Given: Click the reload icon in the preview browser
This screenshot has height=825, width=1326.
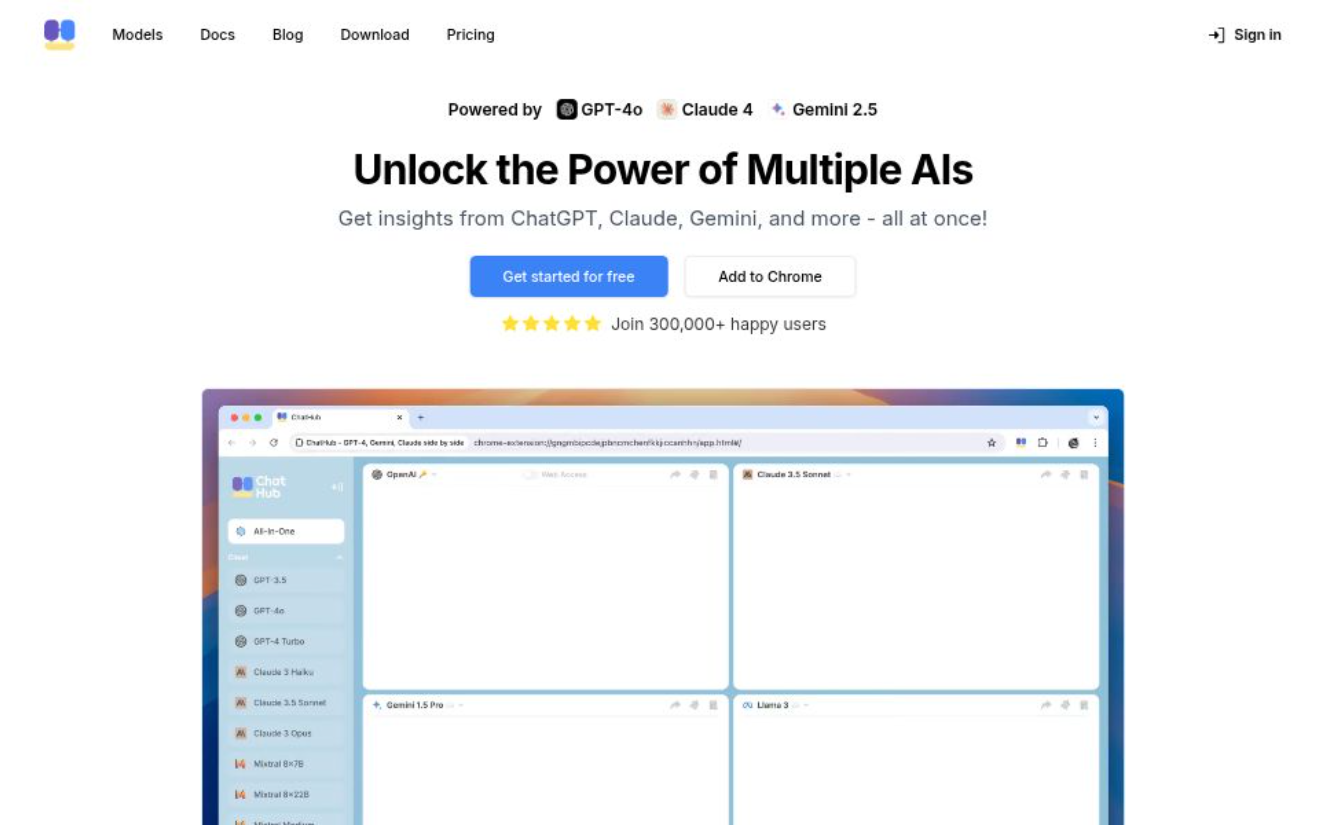Looking at the screenshot, I should 273,443.
